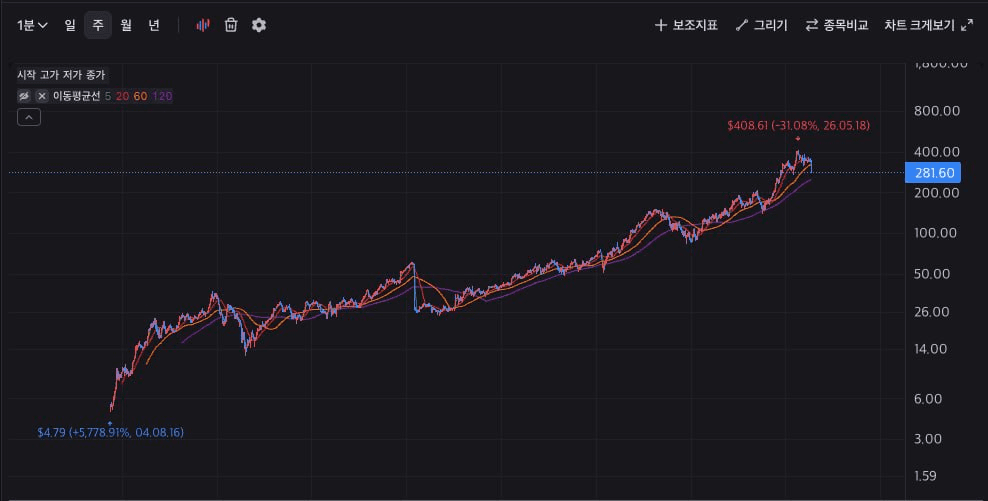
Task: Add an indicator with 보조지표 button
Action: (686, 25)
